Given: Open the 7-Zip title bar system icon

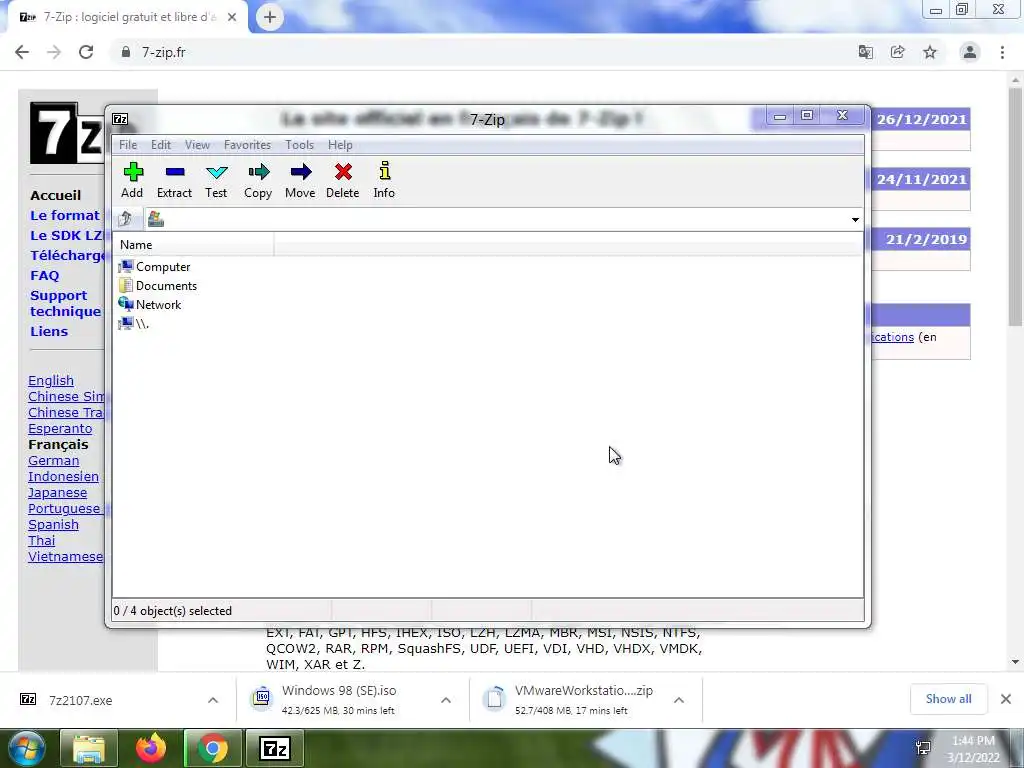Looking at the screenshot, I should pyautogui.click(x=120, y=119).
